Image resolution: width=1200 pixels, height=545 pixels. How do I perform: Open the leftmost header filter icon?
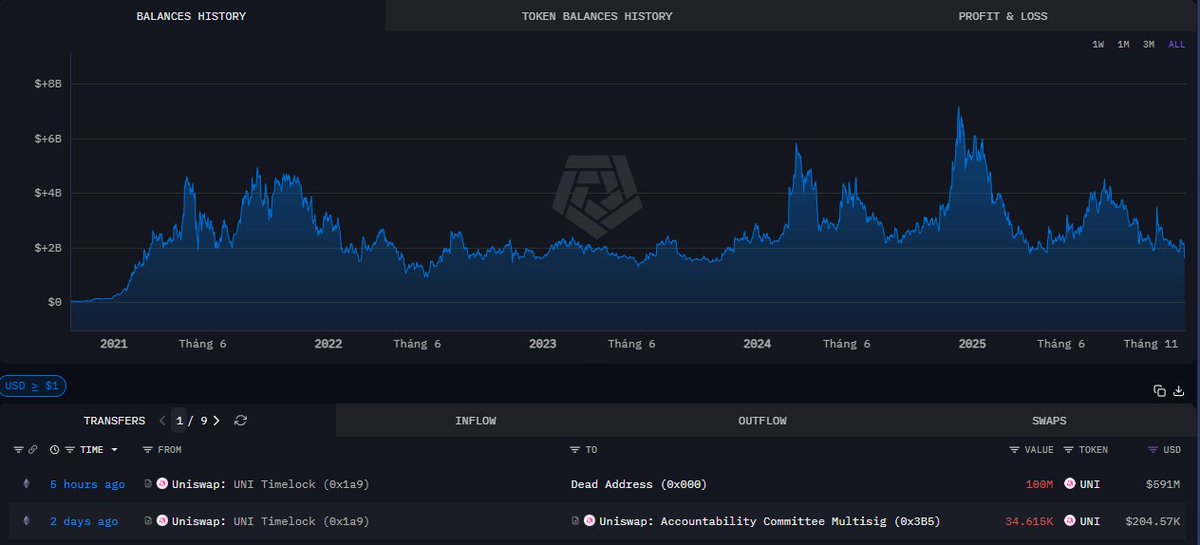19,450
